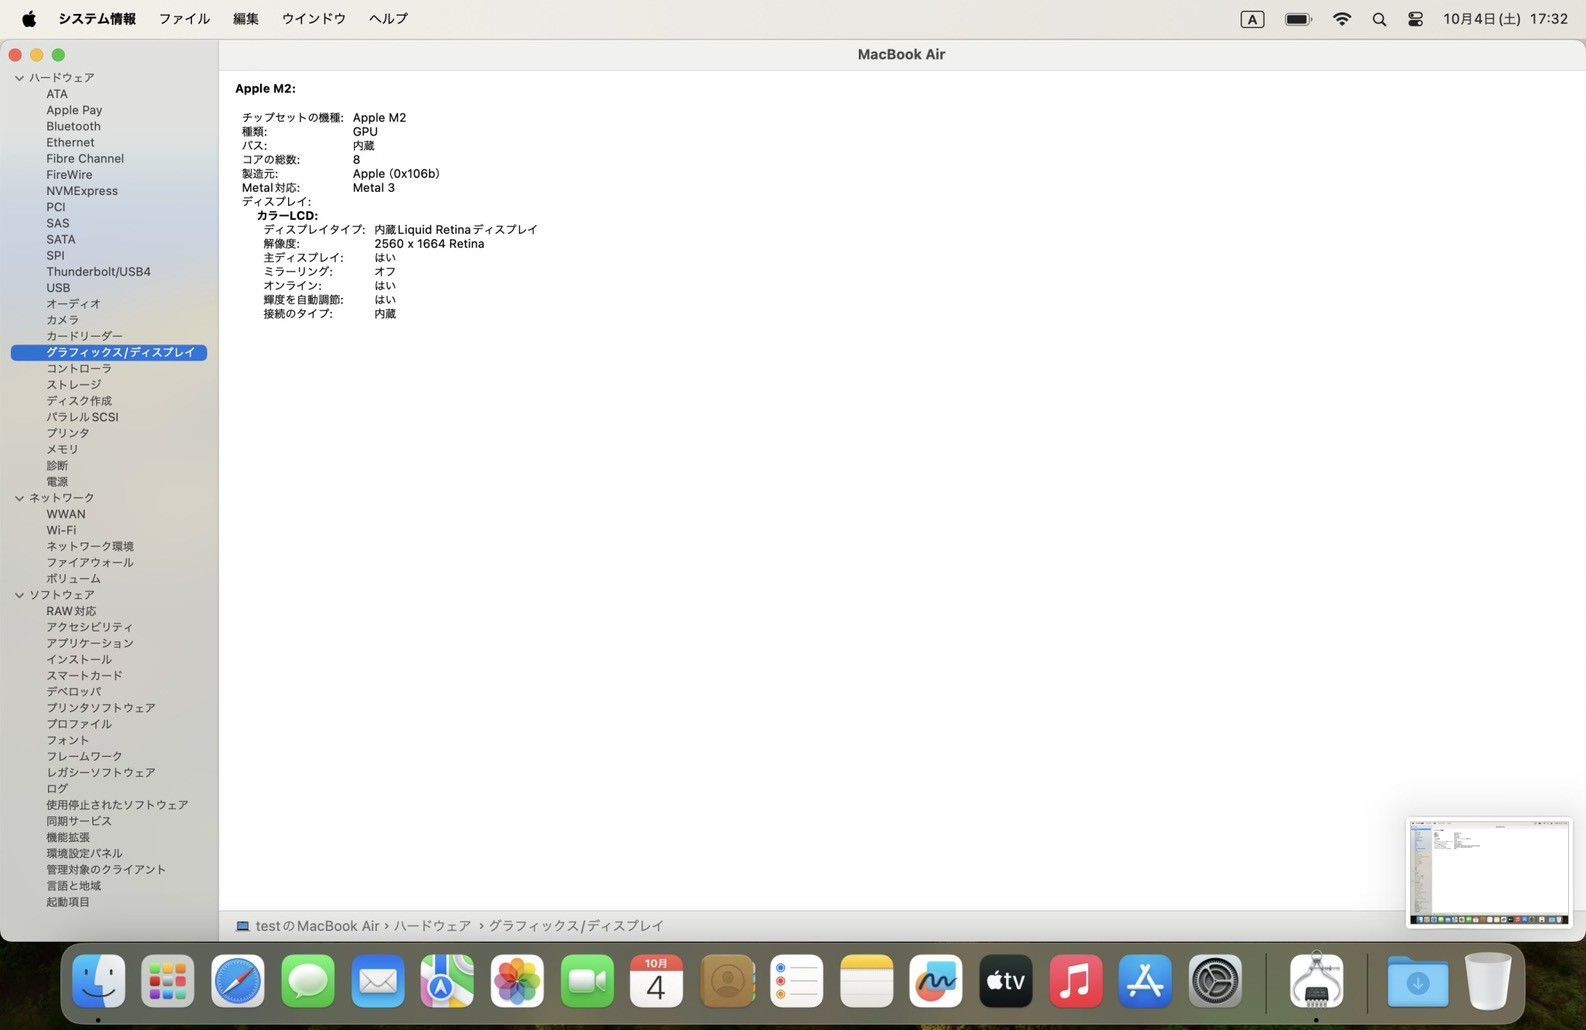Open System Information icon in Dock

tap(1316, 982)
